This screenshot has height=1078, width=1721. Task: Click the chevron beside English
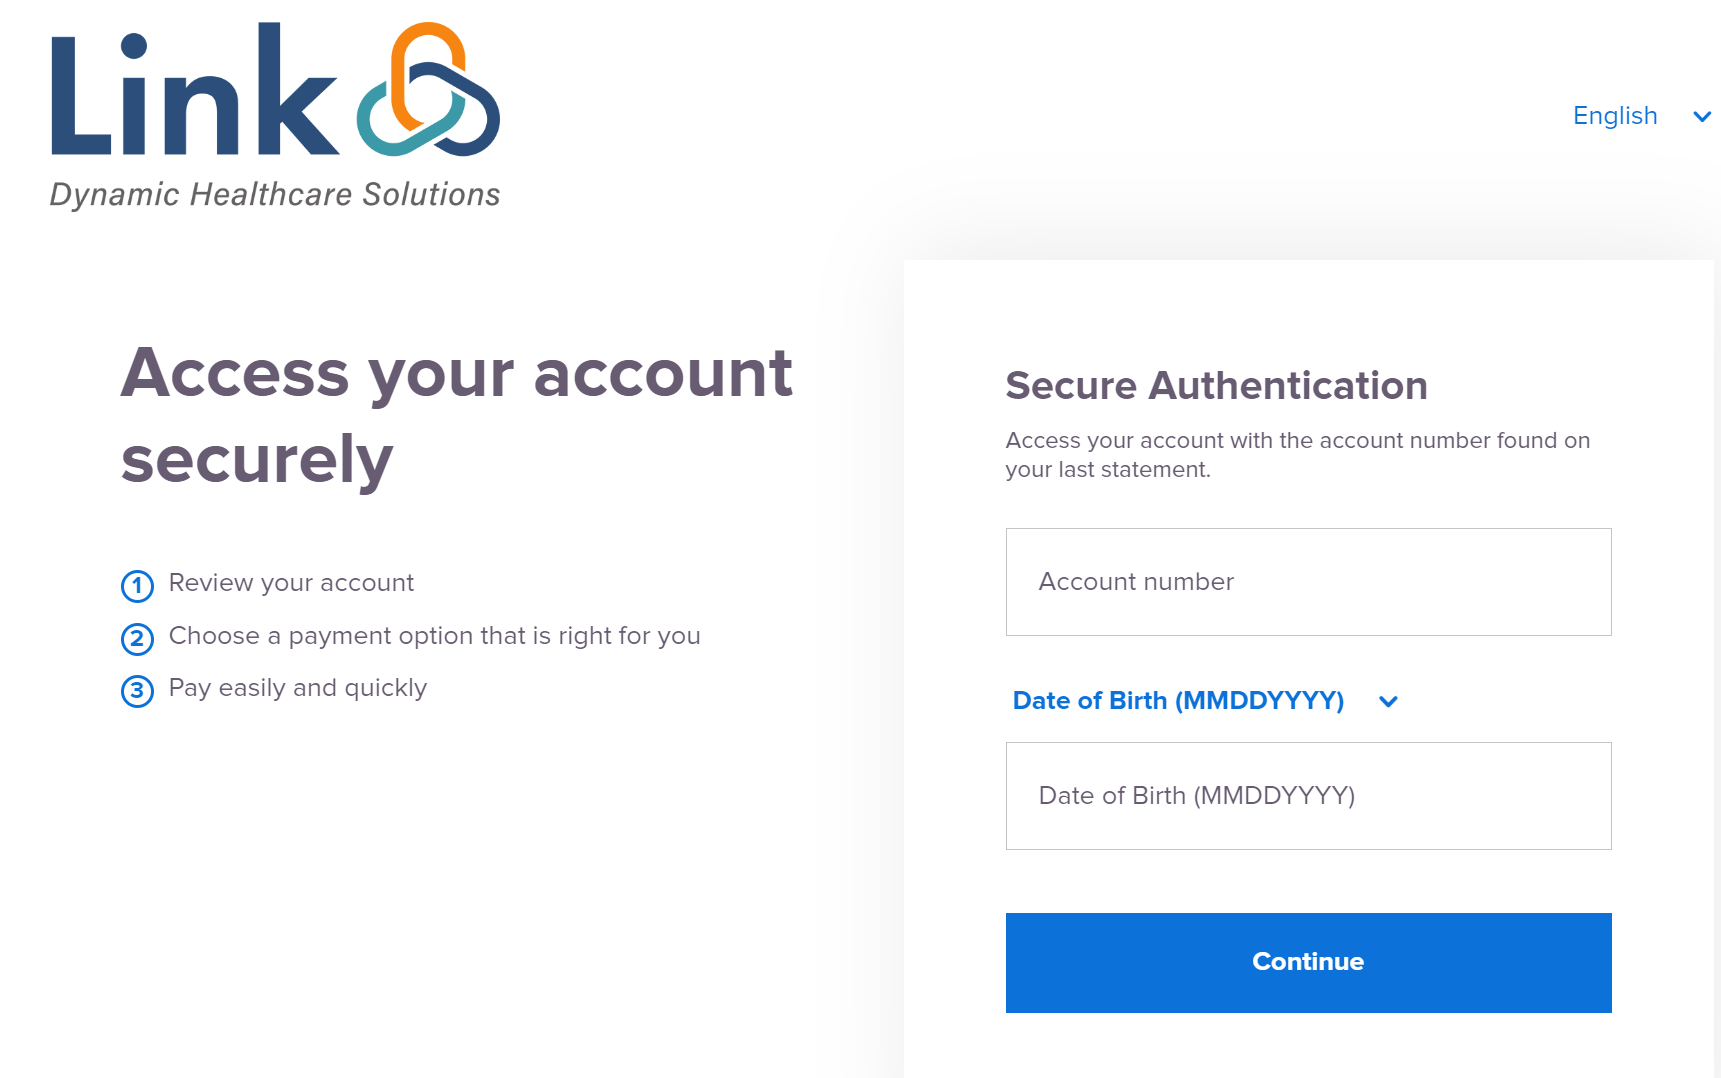1701,117
